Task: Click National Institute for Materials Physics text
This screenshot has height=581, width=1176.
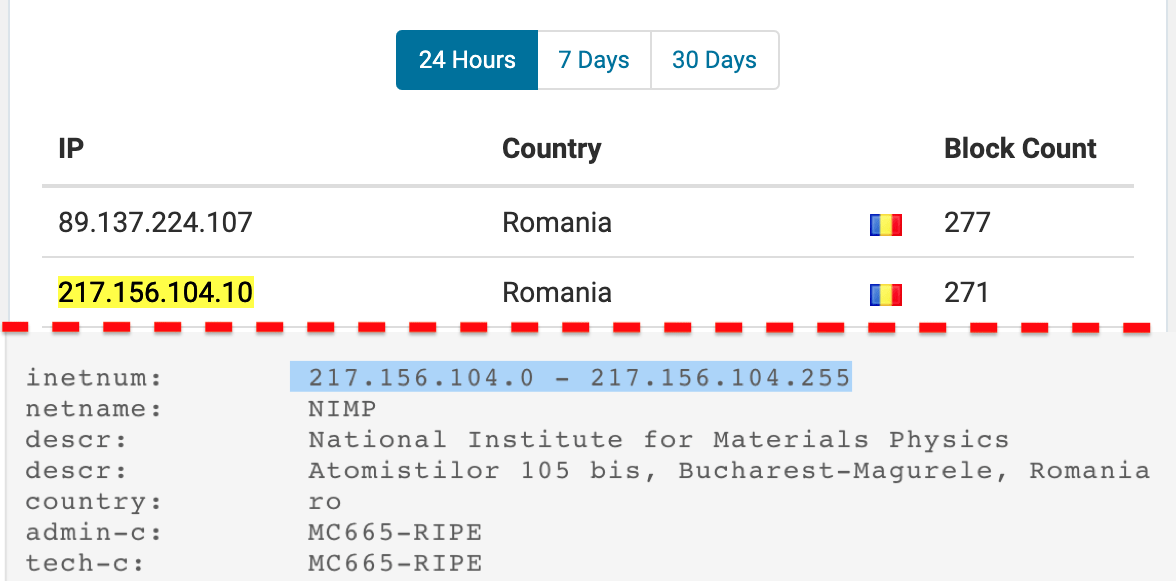Action: click(658, 439)
